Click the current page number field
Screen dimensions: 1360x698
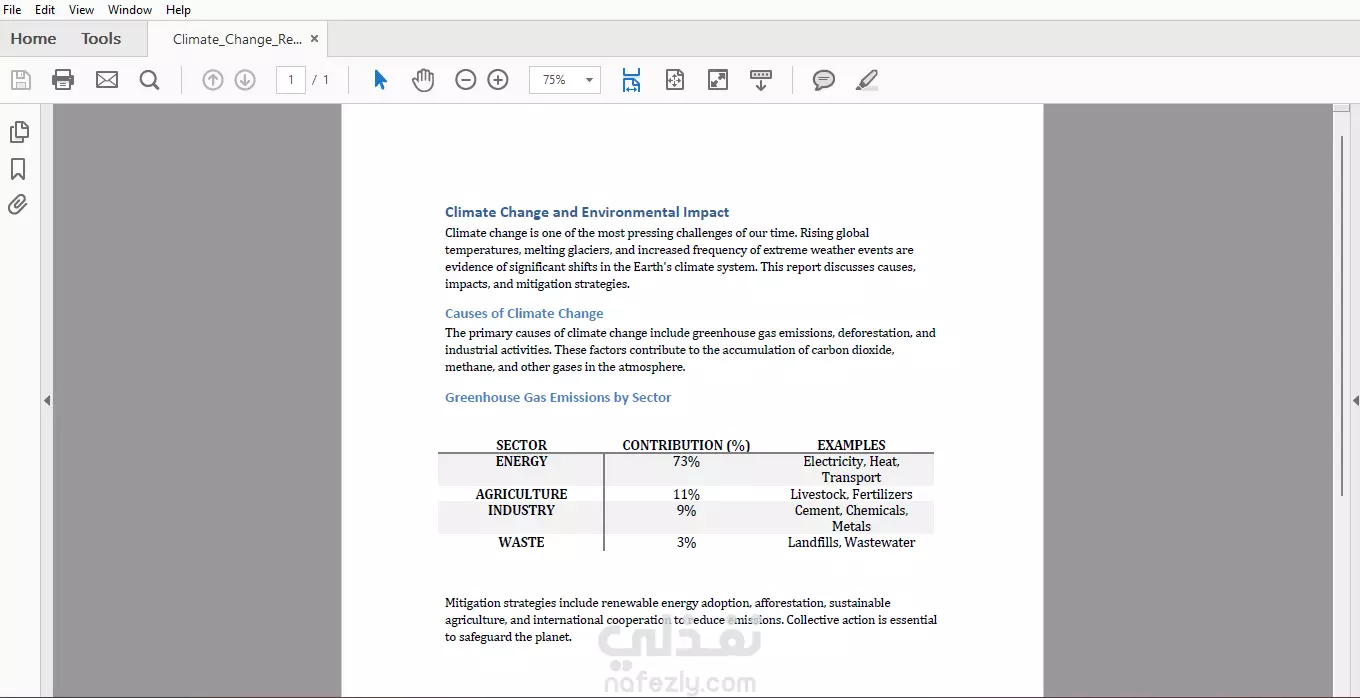tap(291, 80)
